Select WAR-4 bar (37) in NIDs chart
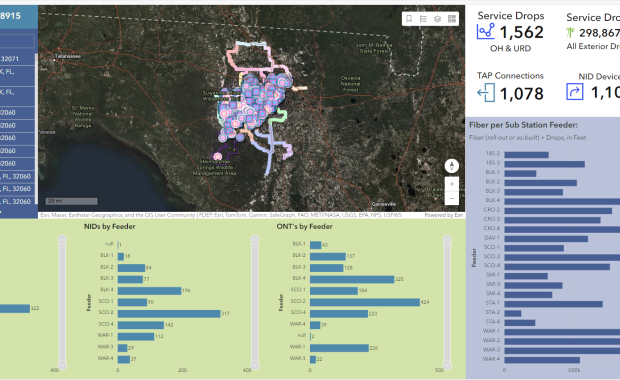Viewport: 620px width, 380px height. [124, 359]
